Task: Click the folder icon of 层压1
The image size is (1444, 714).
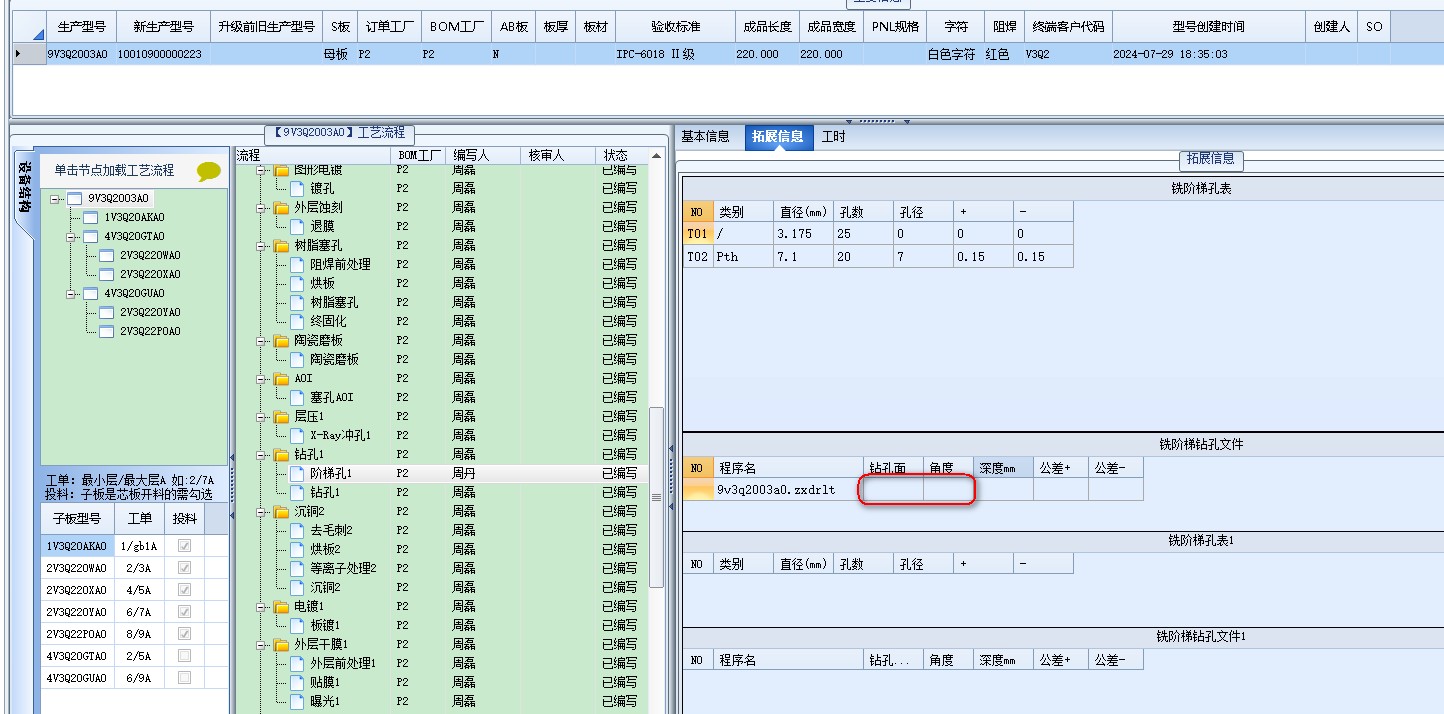Action: click(281, 417)
